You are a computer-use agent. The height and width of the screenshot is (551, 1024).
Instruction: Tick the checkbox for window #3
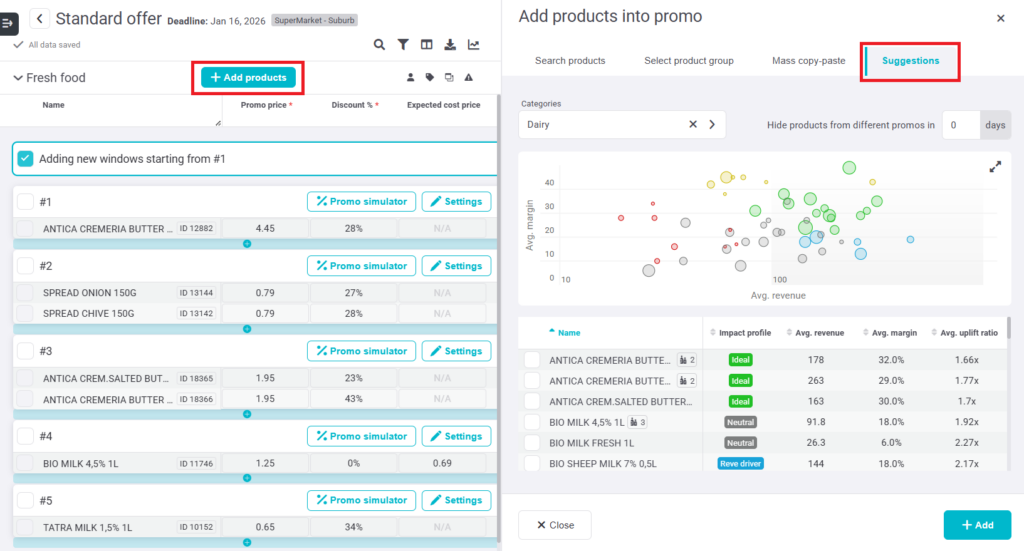[25, 351]
